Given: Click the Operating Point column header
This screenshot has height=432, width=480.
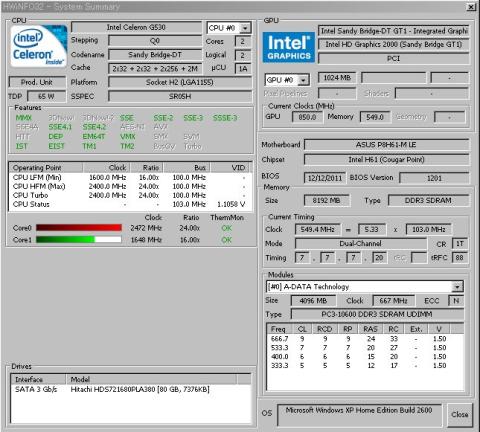Looking at the screenshot, I should pos(46,168).
